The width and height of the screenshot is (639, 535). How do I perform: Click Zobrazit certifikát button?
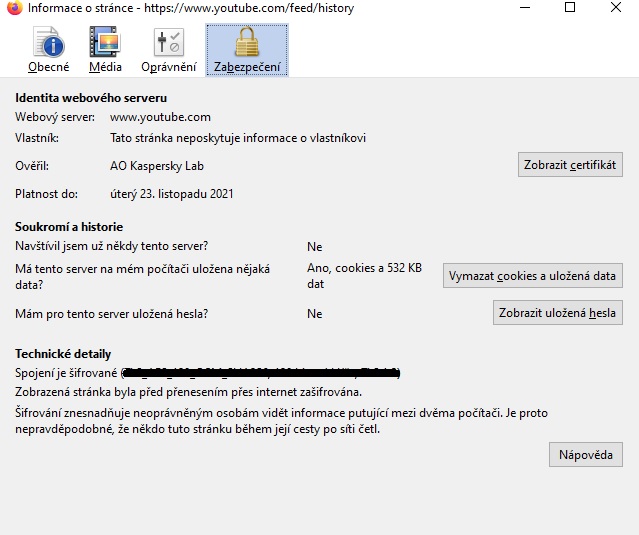[x=570, y=165]
